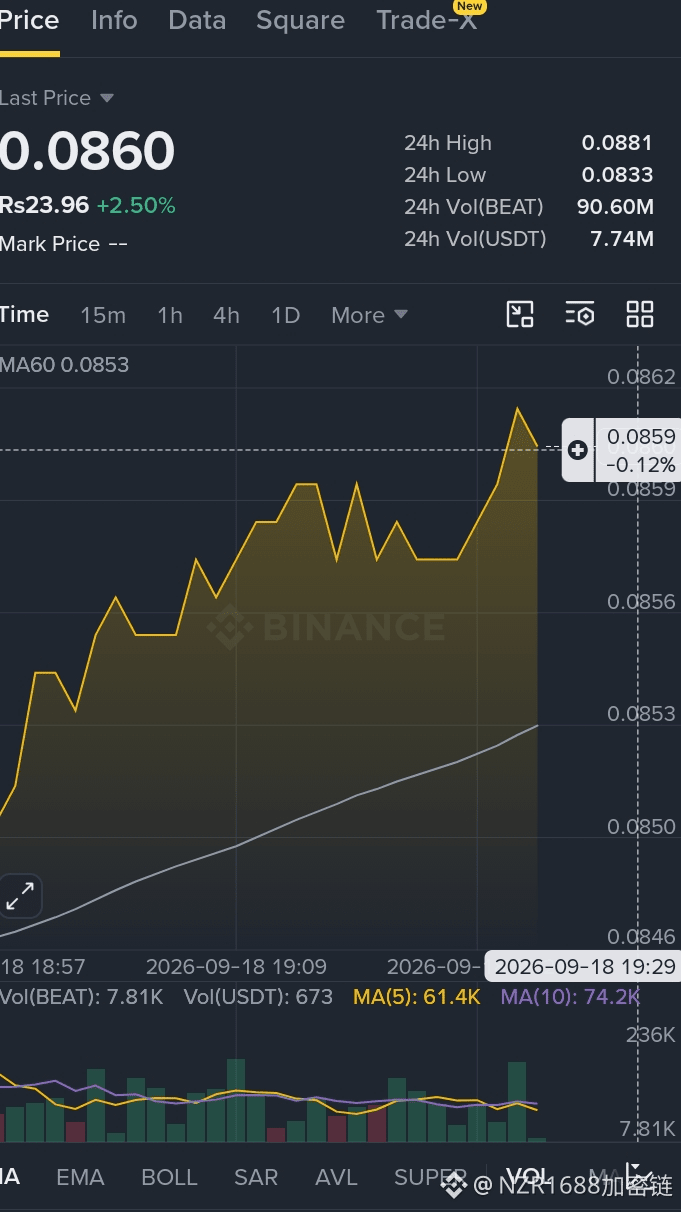Open the chart drawing tools icon
The width and height of the screenshot is (681, 1212).
click(x=520, y=314)
